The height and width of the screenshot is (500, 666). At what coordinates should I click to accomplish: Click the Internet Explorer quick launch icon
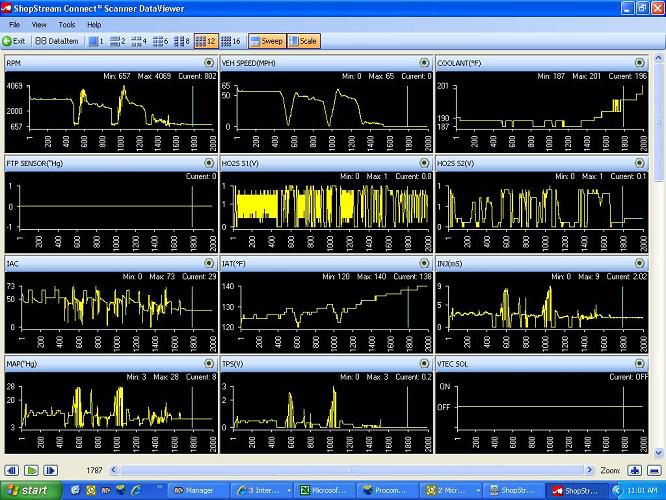[136, 490]
